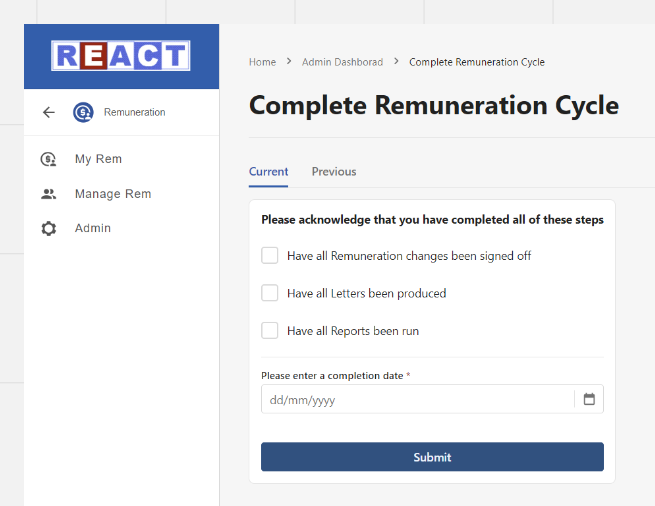Open the Admin menu item
655x506 pixels.
[93, 229]
